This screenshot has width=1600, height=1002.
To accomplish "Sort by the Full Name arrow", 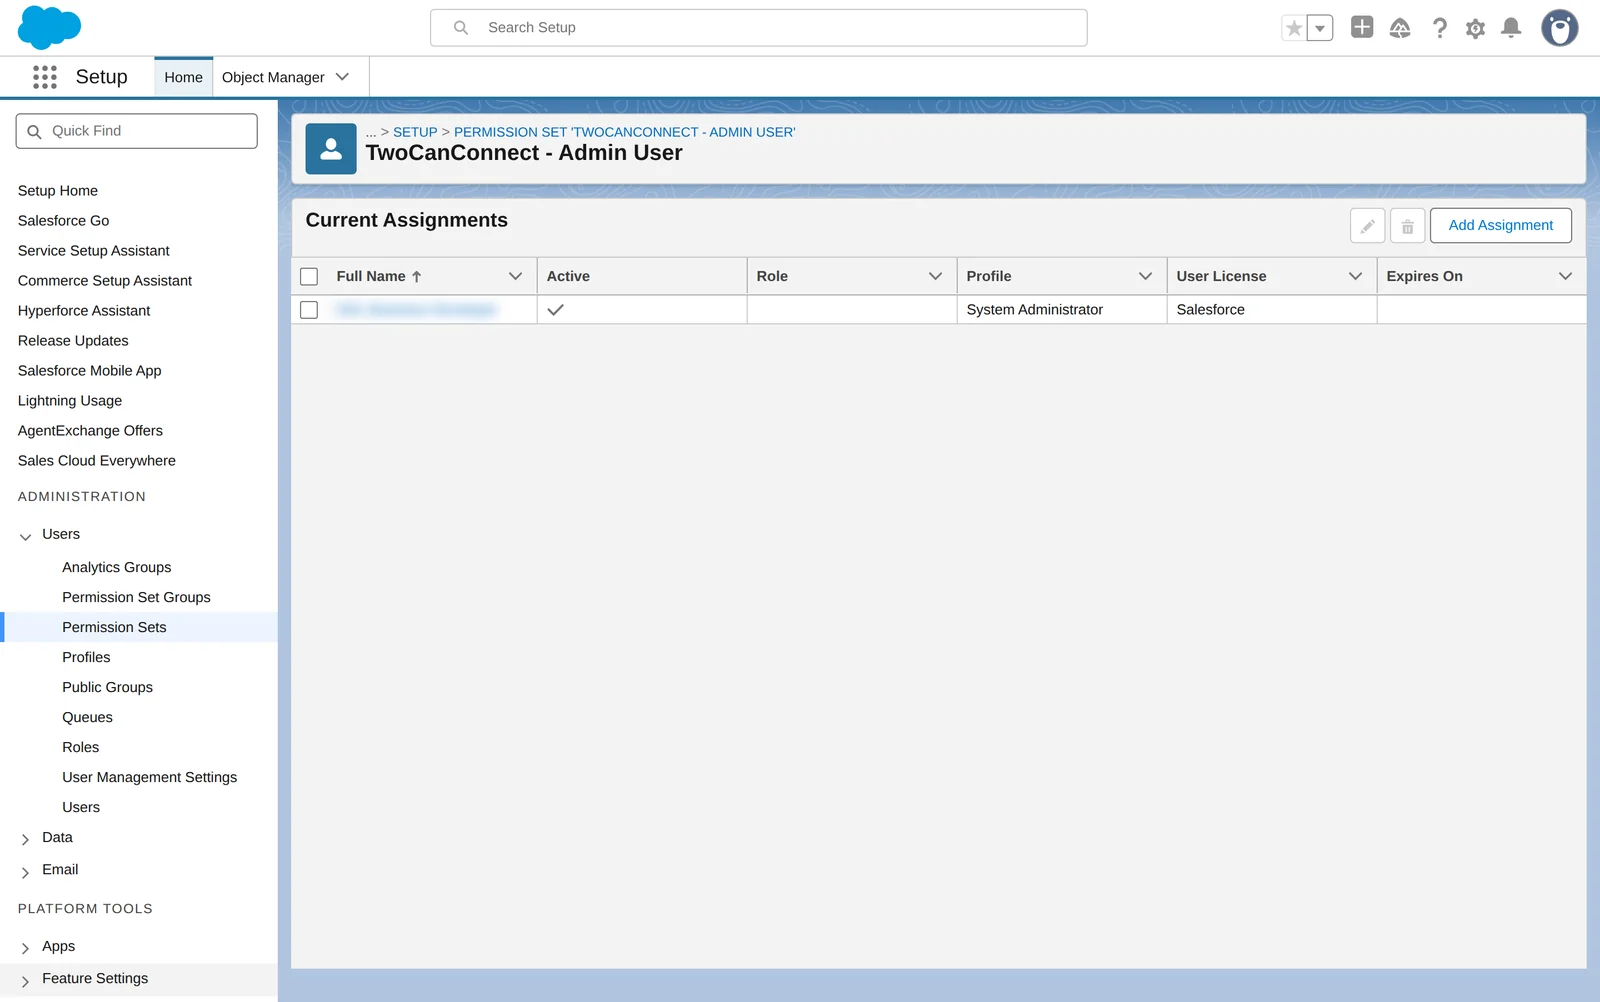I will 417,276.
